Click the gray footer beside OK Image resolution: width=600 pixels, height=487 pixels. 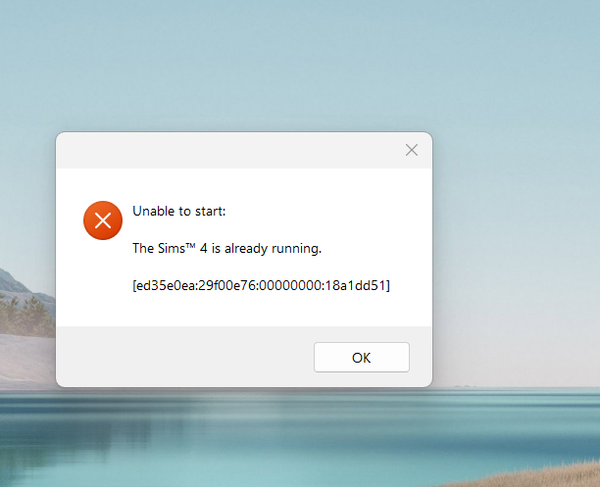[x=185, y=356]
